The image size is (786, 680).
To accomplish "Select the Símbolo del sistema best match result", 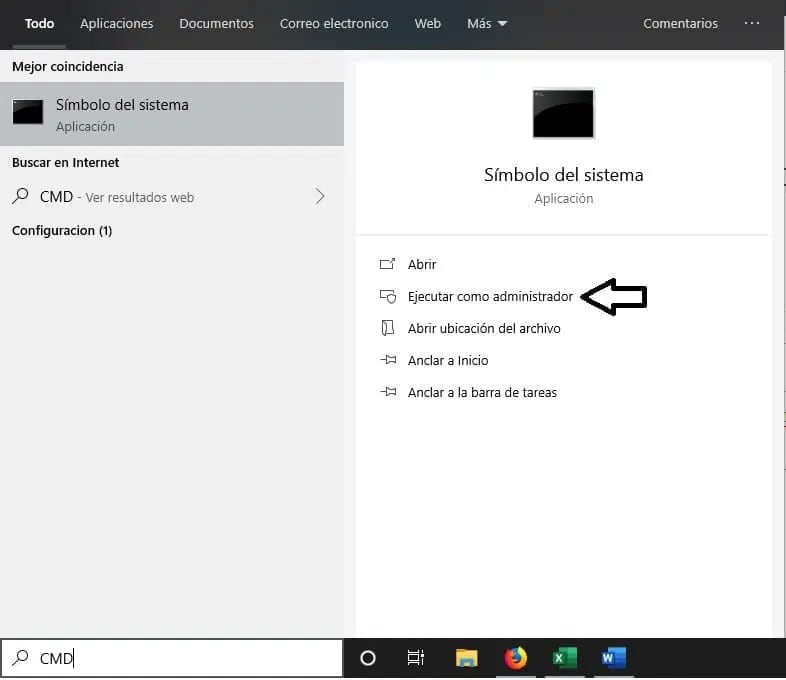I will [x=172, y=114].
